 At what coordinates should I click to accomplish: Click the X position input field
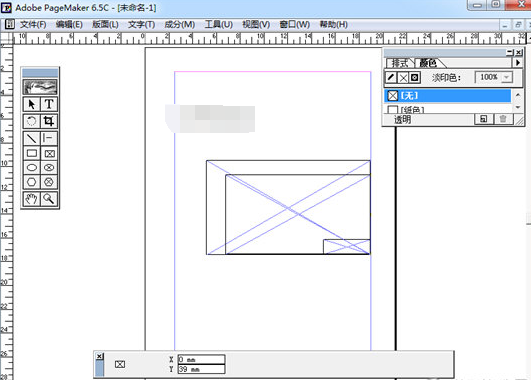click(x=201, y=359)
